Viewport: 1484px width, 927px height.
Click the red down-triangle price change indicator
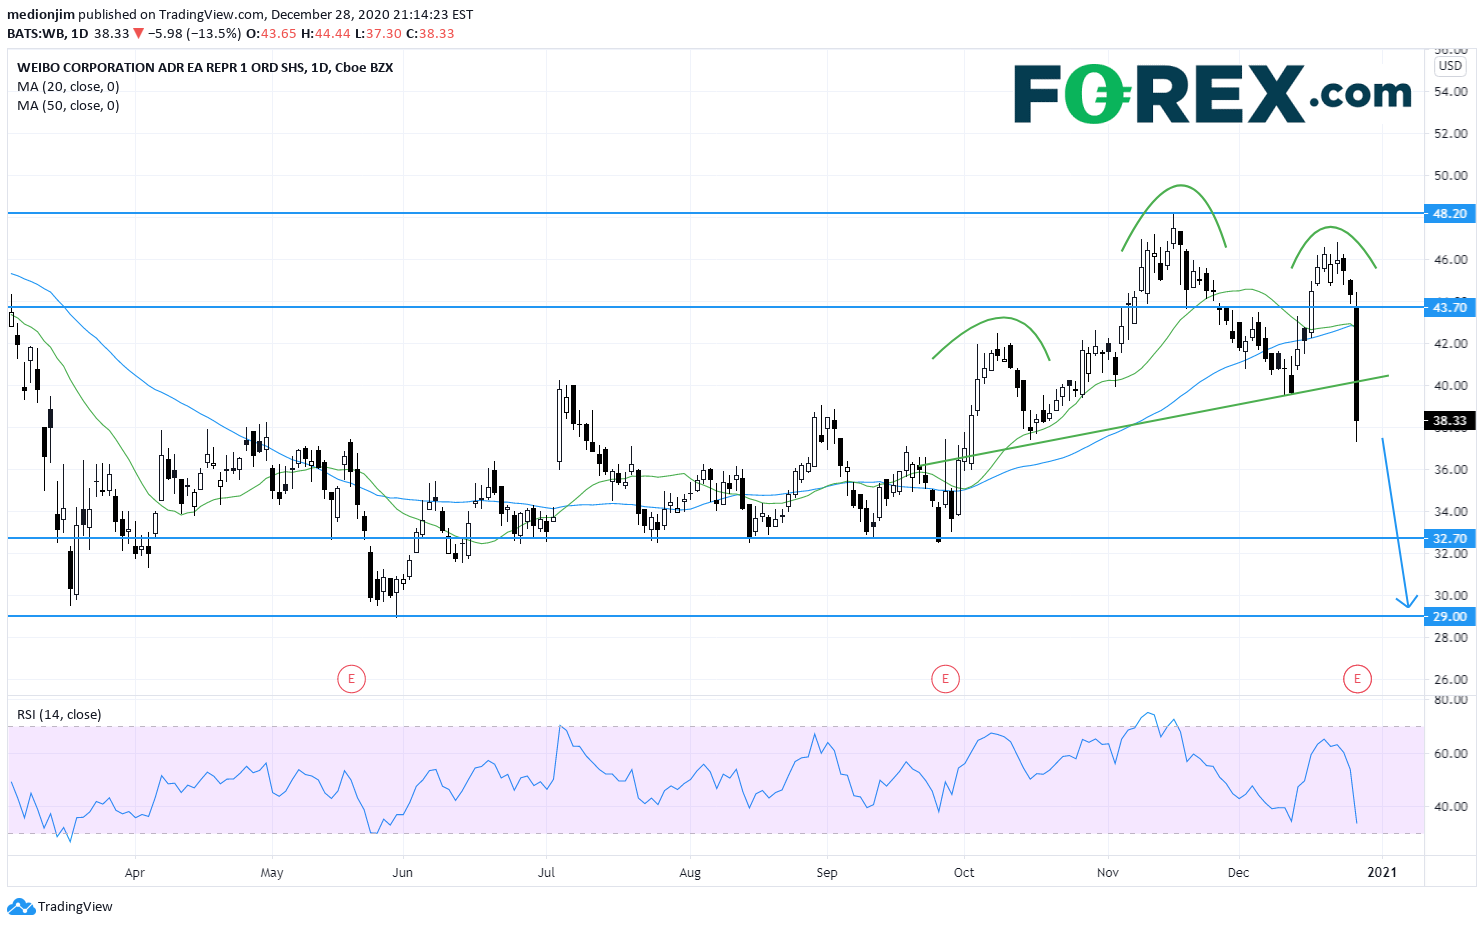pyautogui.click(x=139, y=33)
